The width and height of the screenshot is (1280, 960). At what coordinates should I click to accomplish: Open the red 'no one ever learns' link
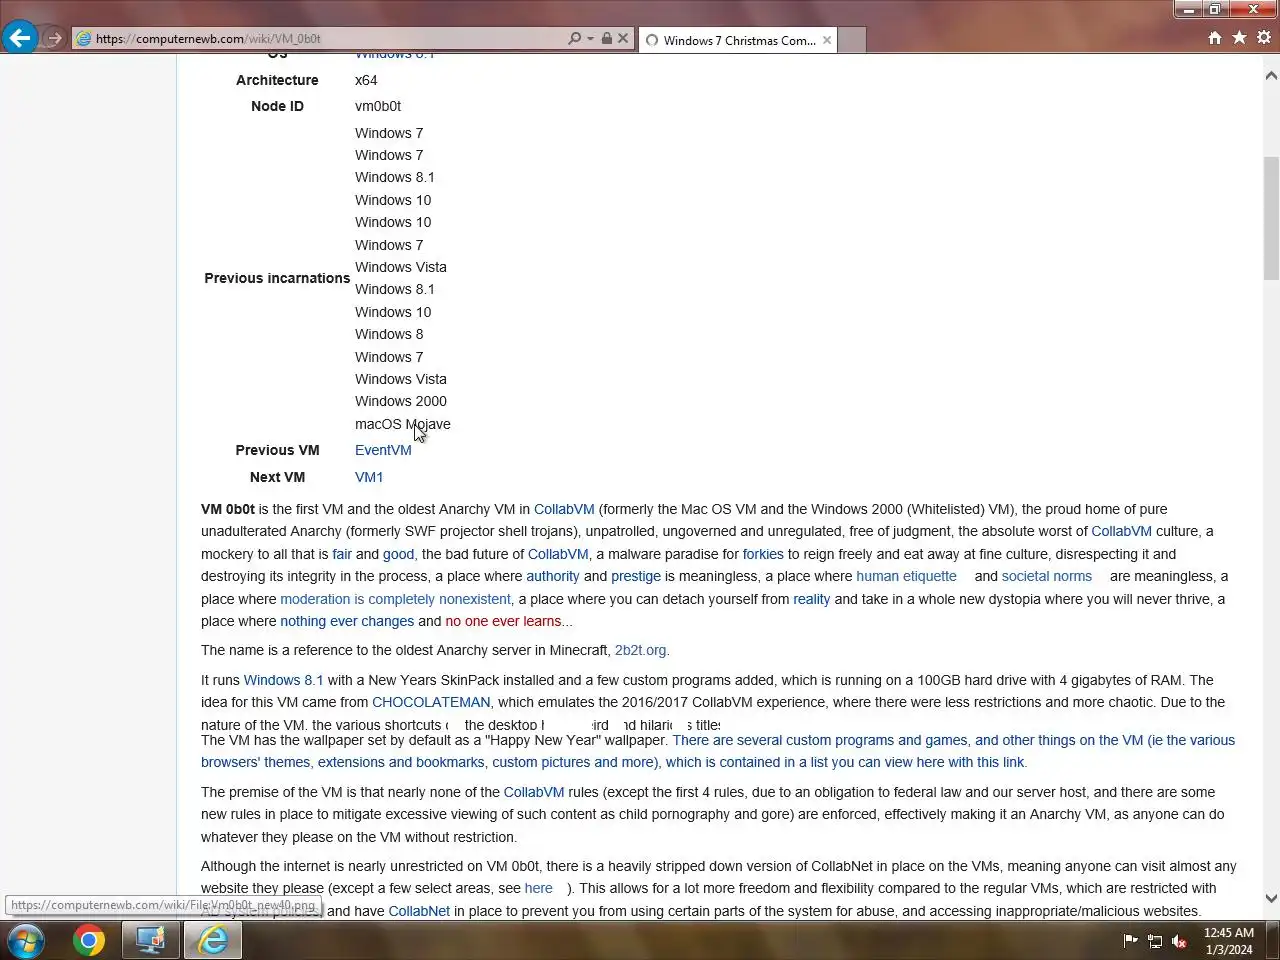503,621
